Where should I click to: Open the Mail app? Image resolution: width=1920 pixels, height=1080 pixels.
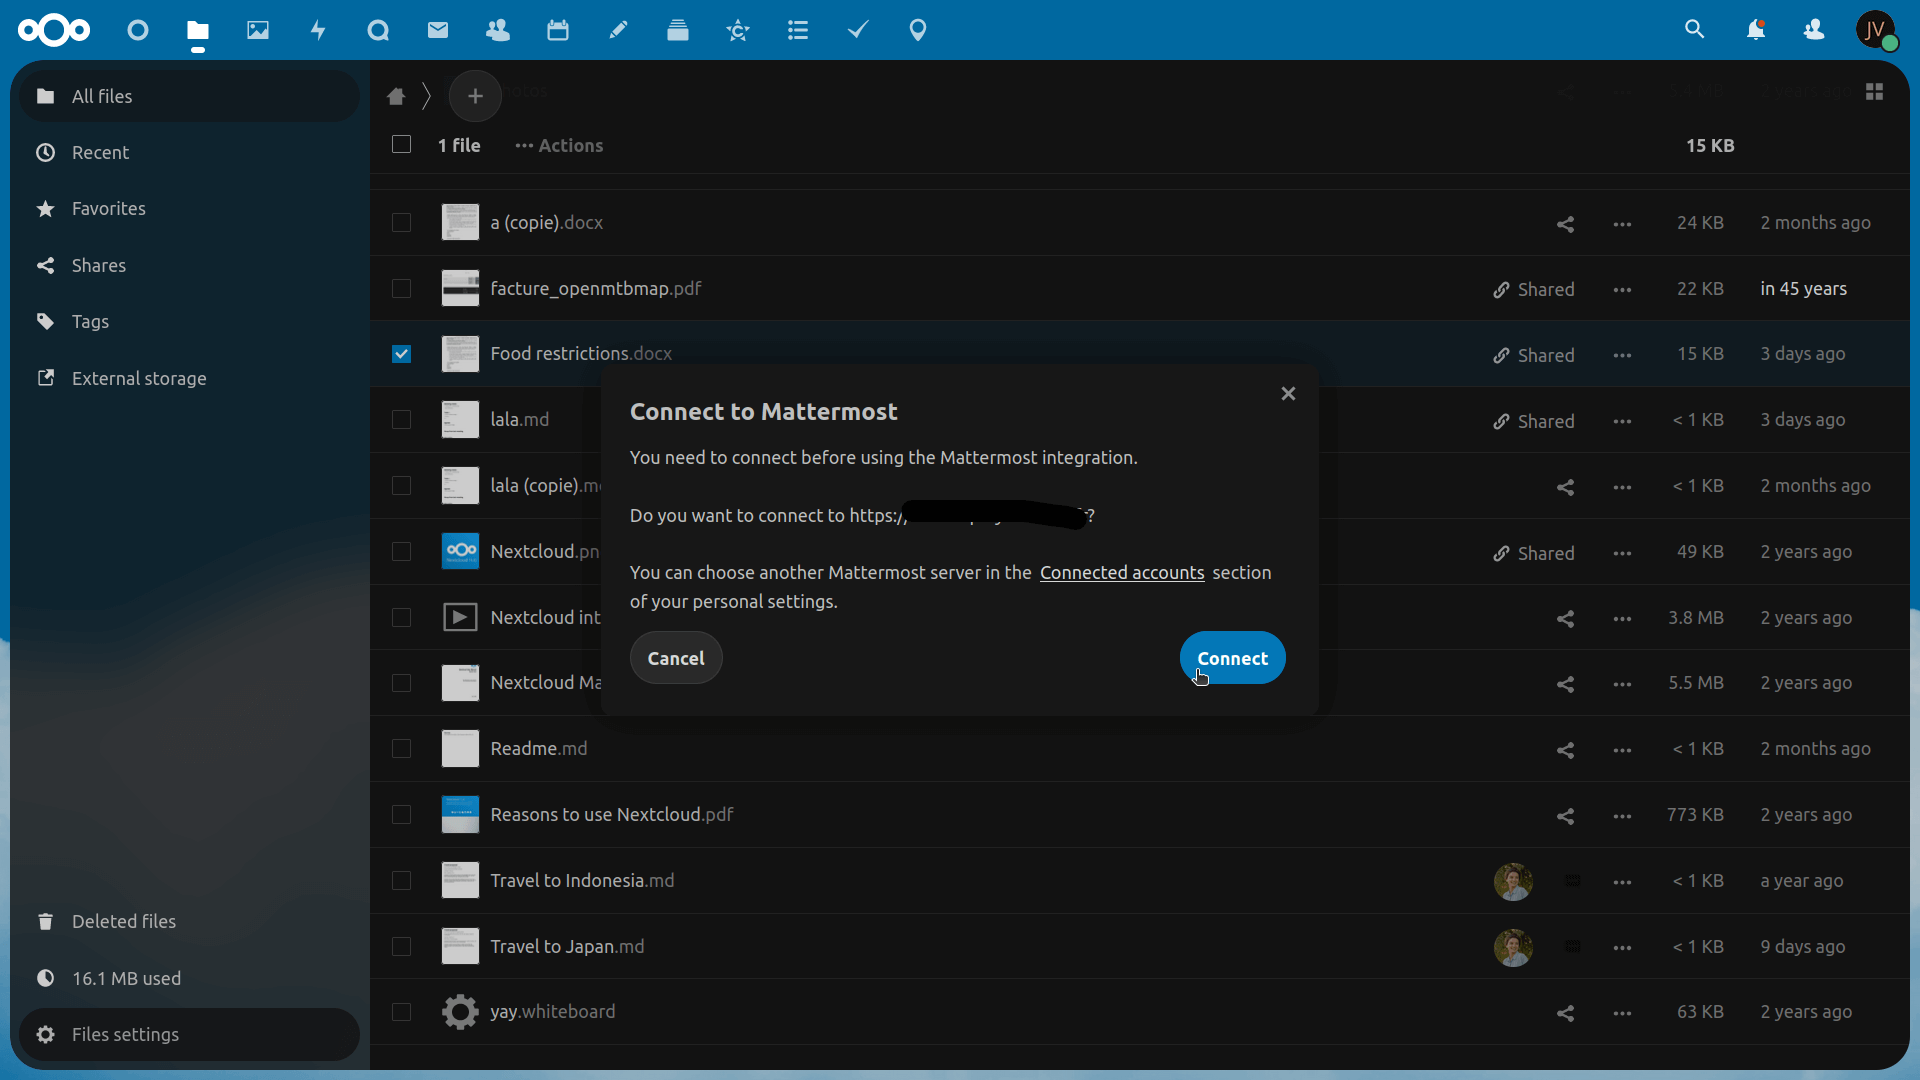tap(438, 30)
